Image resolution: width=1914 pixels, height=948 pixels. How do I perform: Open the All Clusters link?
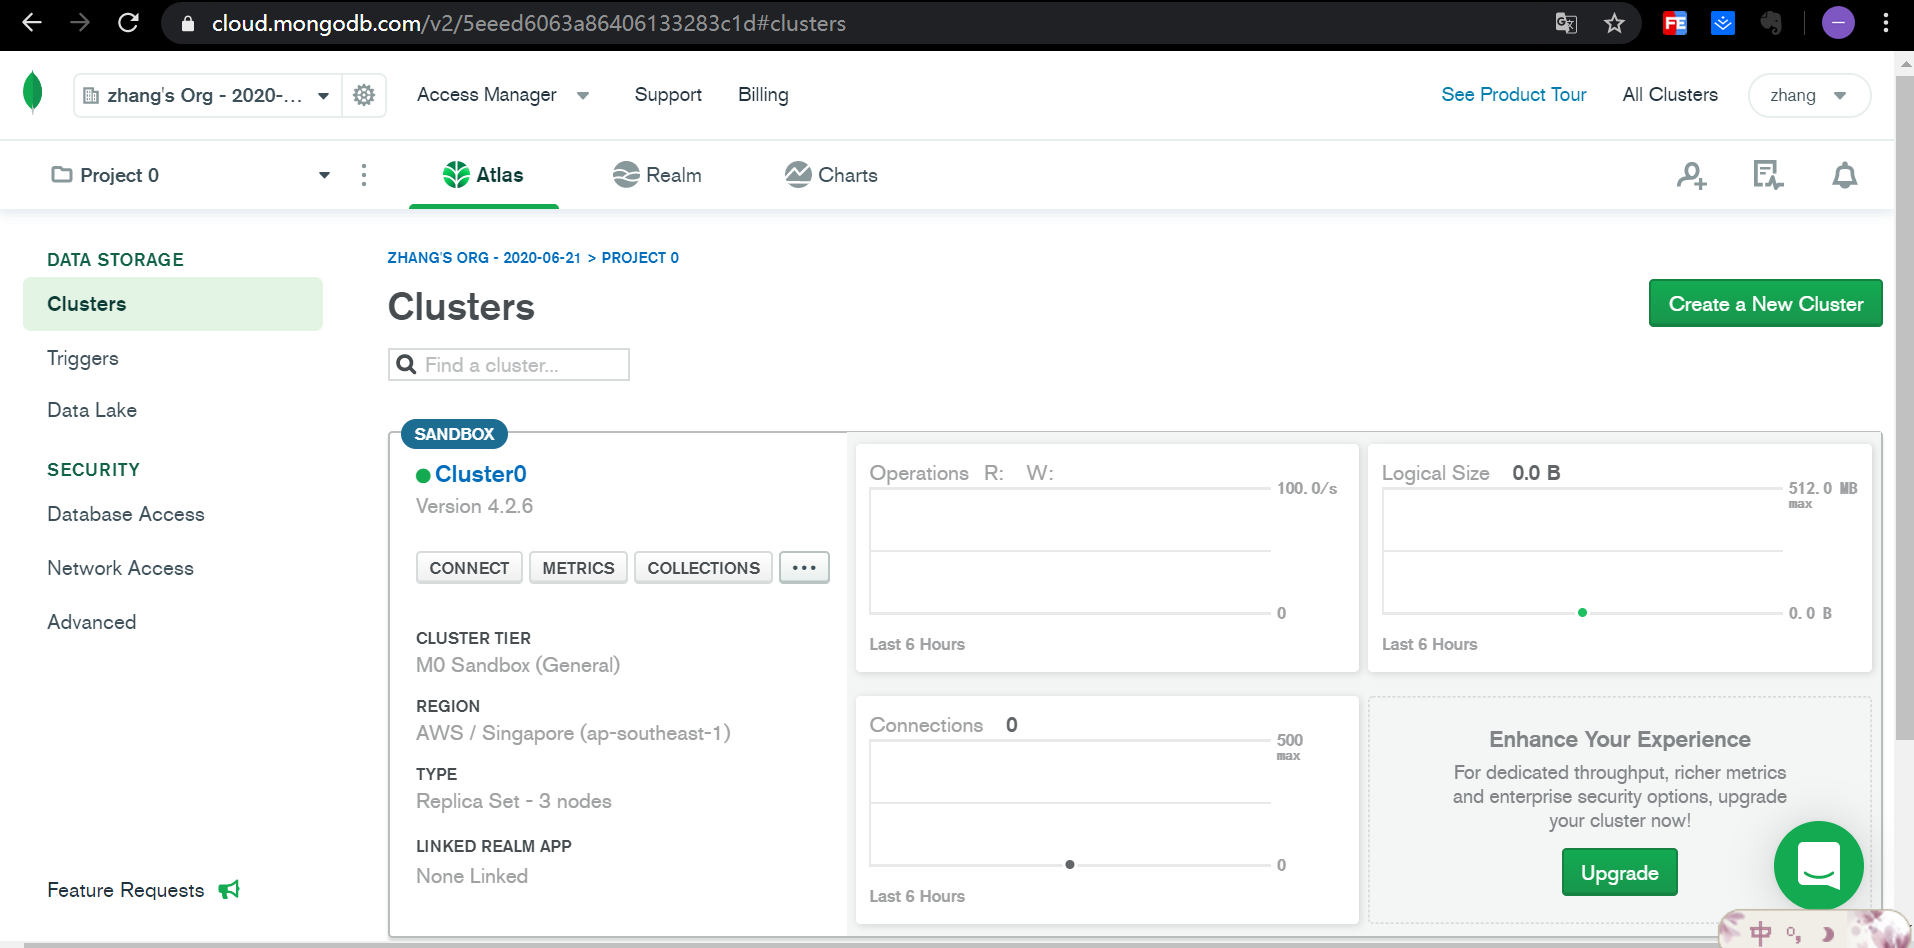coord(1670,95)
